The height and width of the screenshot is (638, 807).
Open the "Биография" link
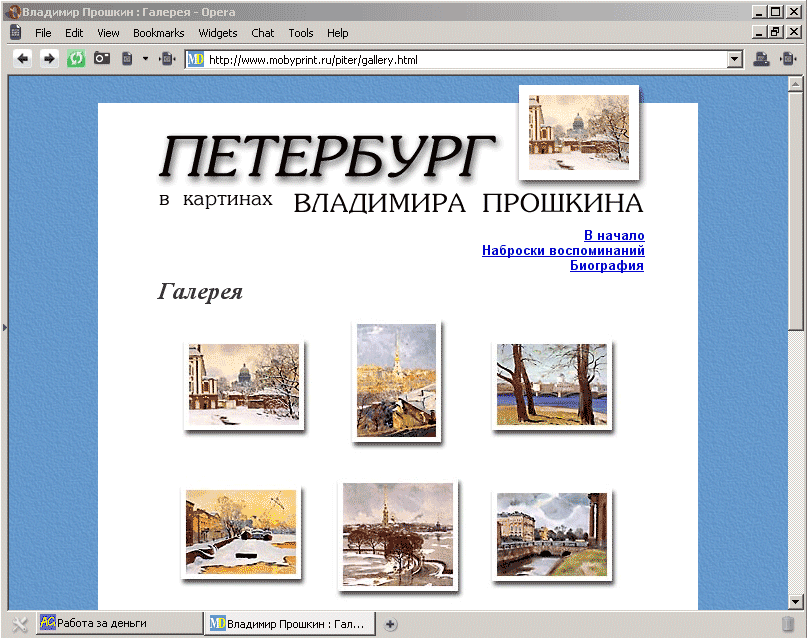(x=607, y=265)
